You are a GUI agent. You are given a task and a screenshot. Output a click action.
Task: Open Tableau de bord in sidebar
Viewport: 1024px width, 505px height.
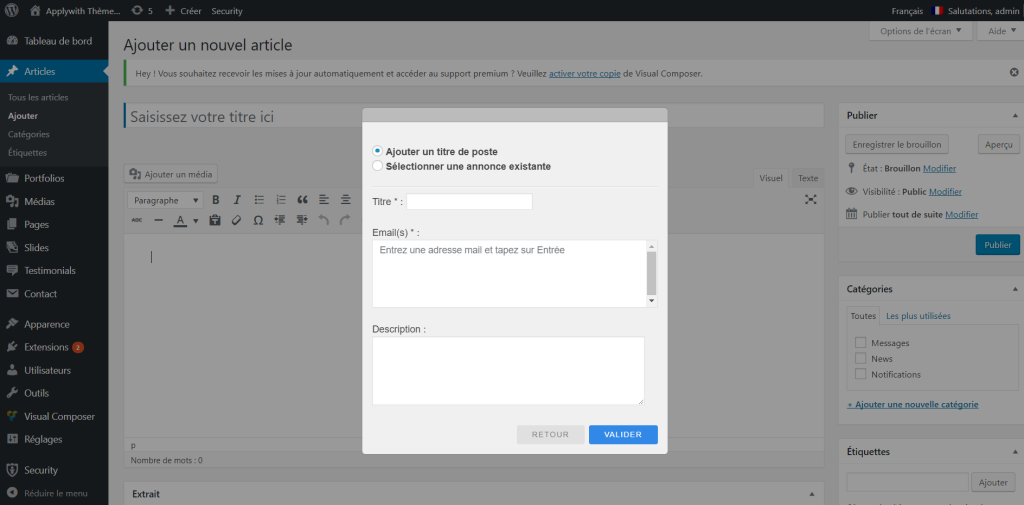(54, 41)
